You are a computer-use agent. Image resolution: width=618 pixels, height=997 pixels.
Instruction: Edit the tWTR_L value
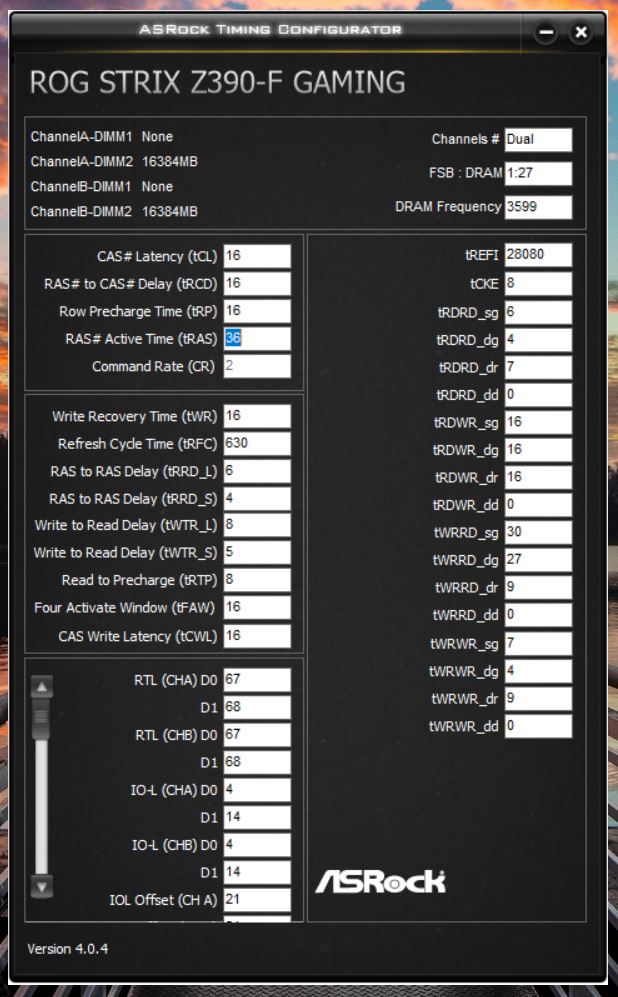pyautogui.click(x=257, y=525)
